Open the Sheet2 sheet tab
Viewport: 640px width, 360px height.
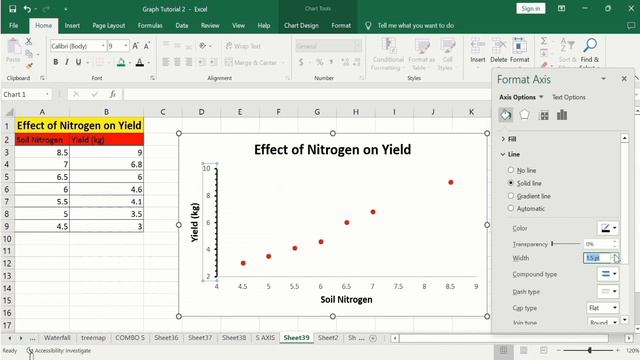click(328, 338)
